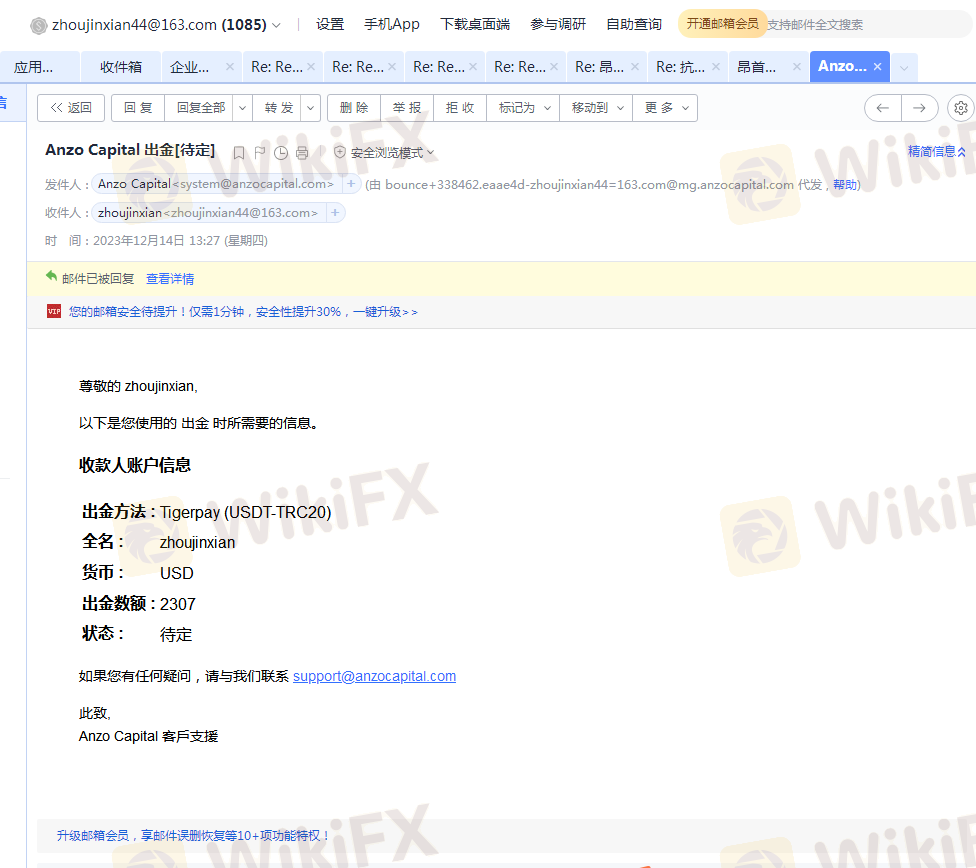Click the 删除 delete button
This screenshot has width=976, height=868.
(354, 108)
